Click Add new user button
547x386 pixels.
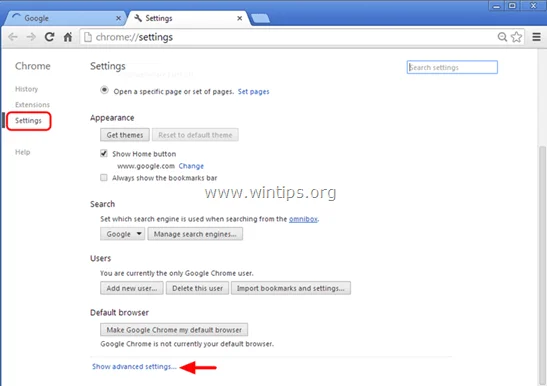click(x=132, y=288)
